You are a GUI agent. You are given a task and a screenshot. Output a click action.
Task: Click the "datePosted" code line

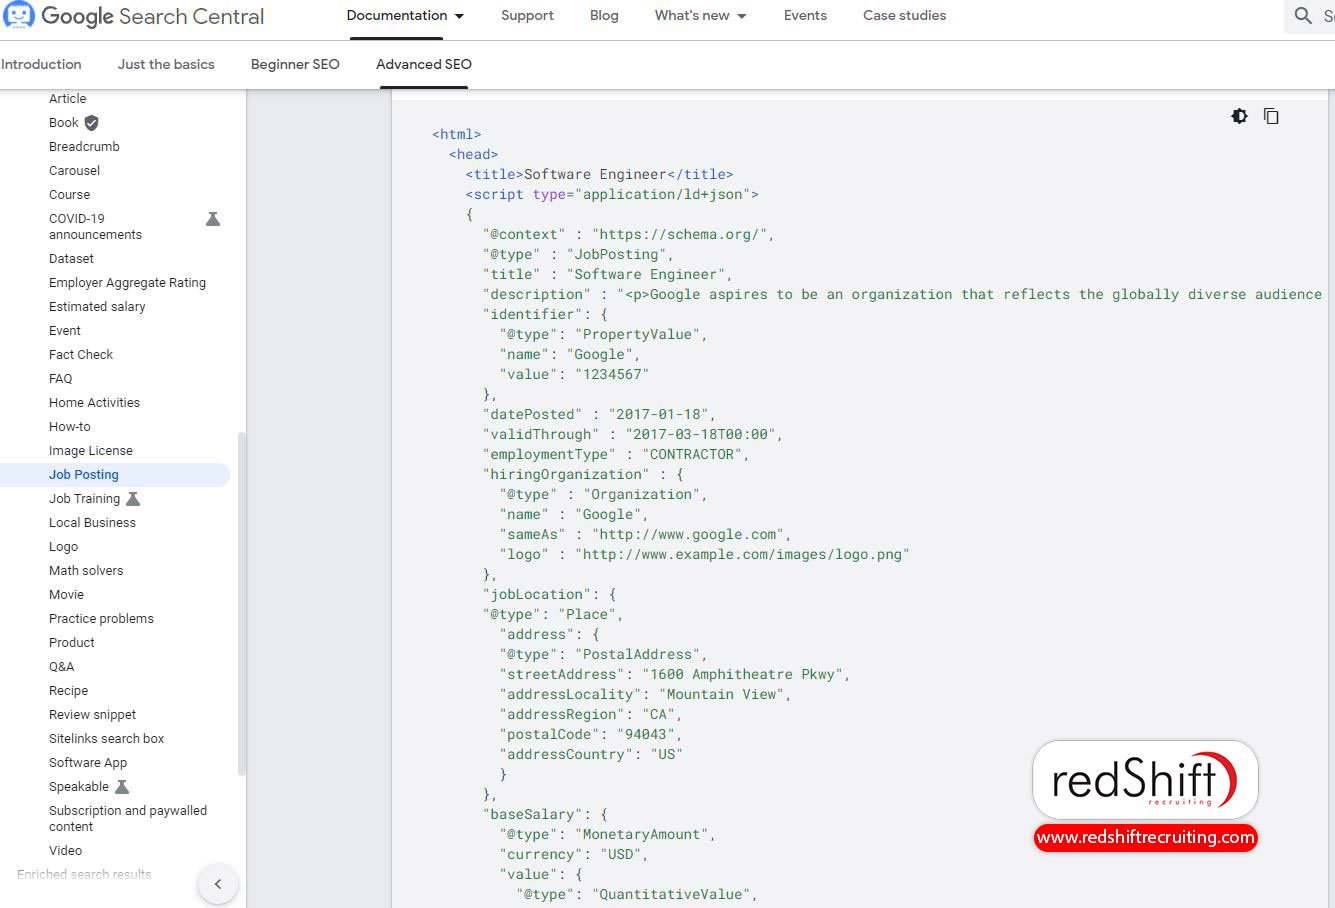click(x=599, y=414)
